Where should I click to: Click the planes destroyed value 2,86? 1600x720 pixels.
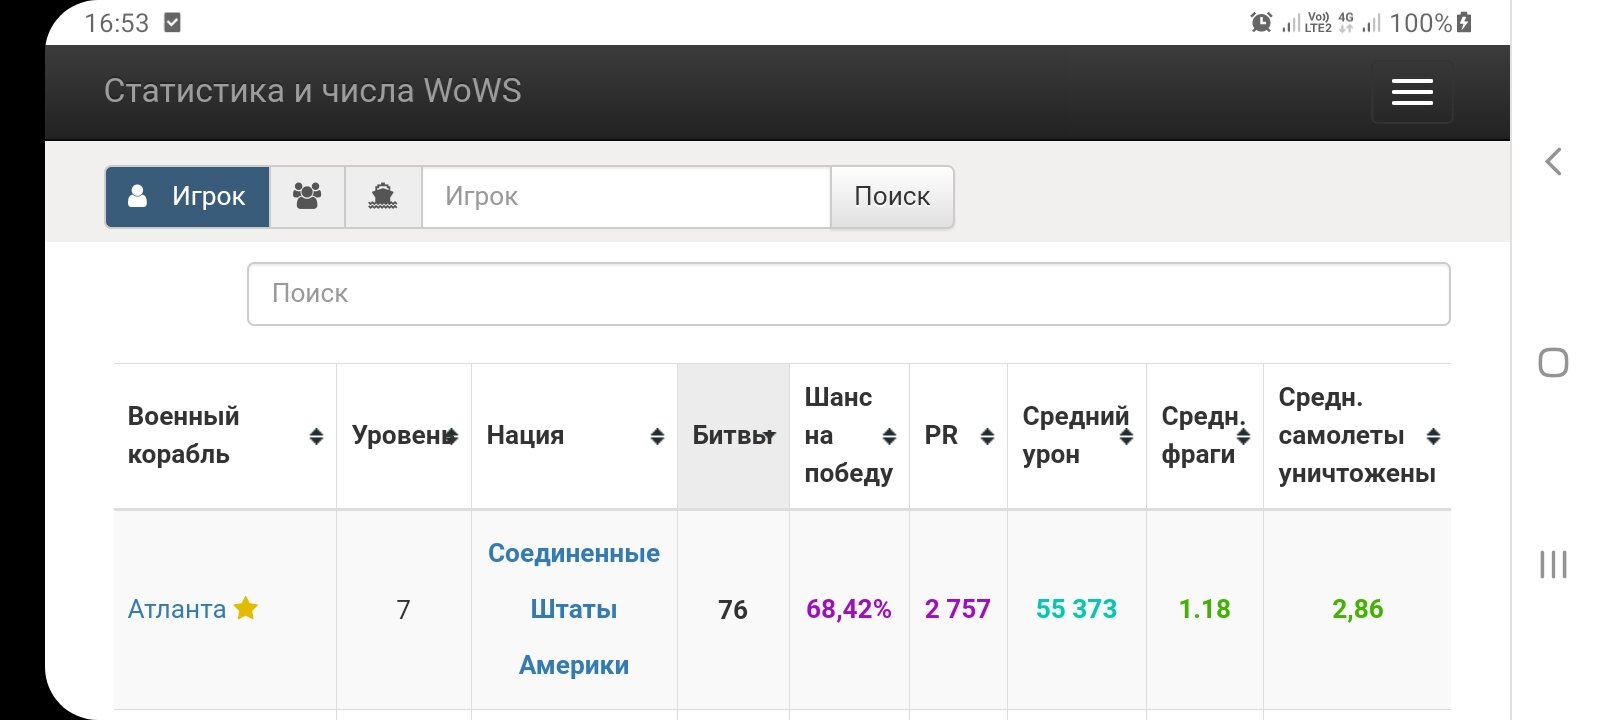tap(1358, 609)
